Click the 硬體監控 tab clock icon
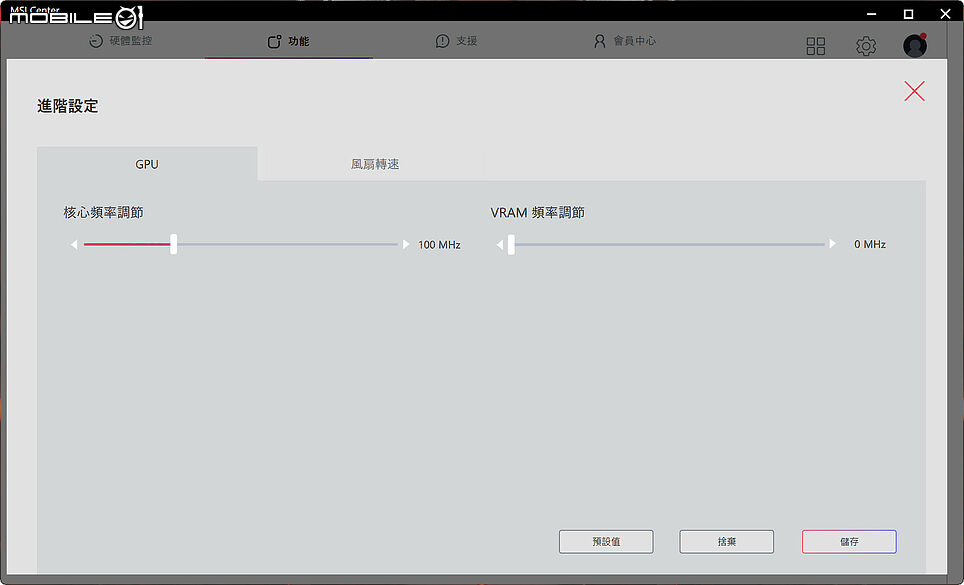Viewport: 964px width, 585px height. click(x=95, y=41)
